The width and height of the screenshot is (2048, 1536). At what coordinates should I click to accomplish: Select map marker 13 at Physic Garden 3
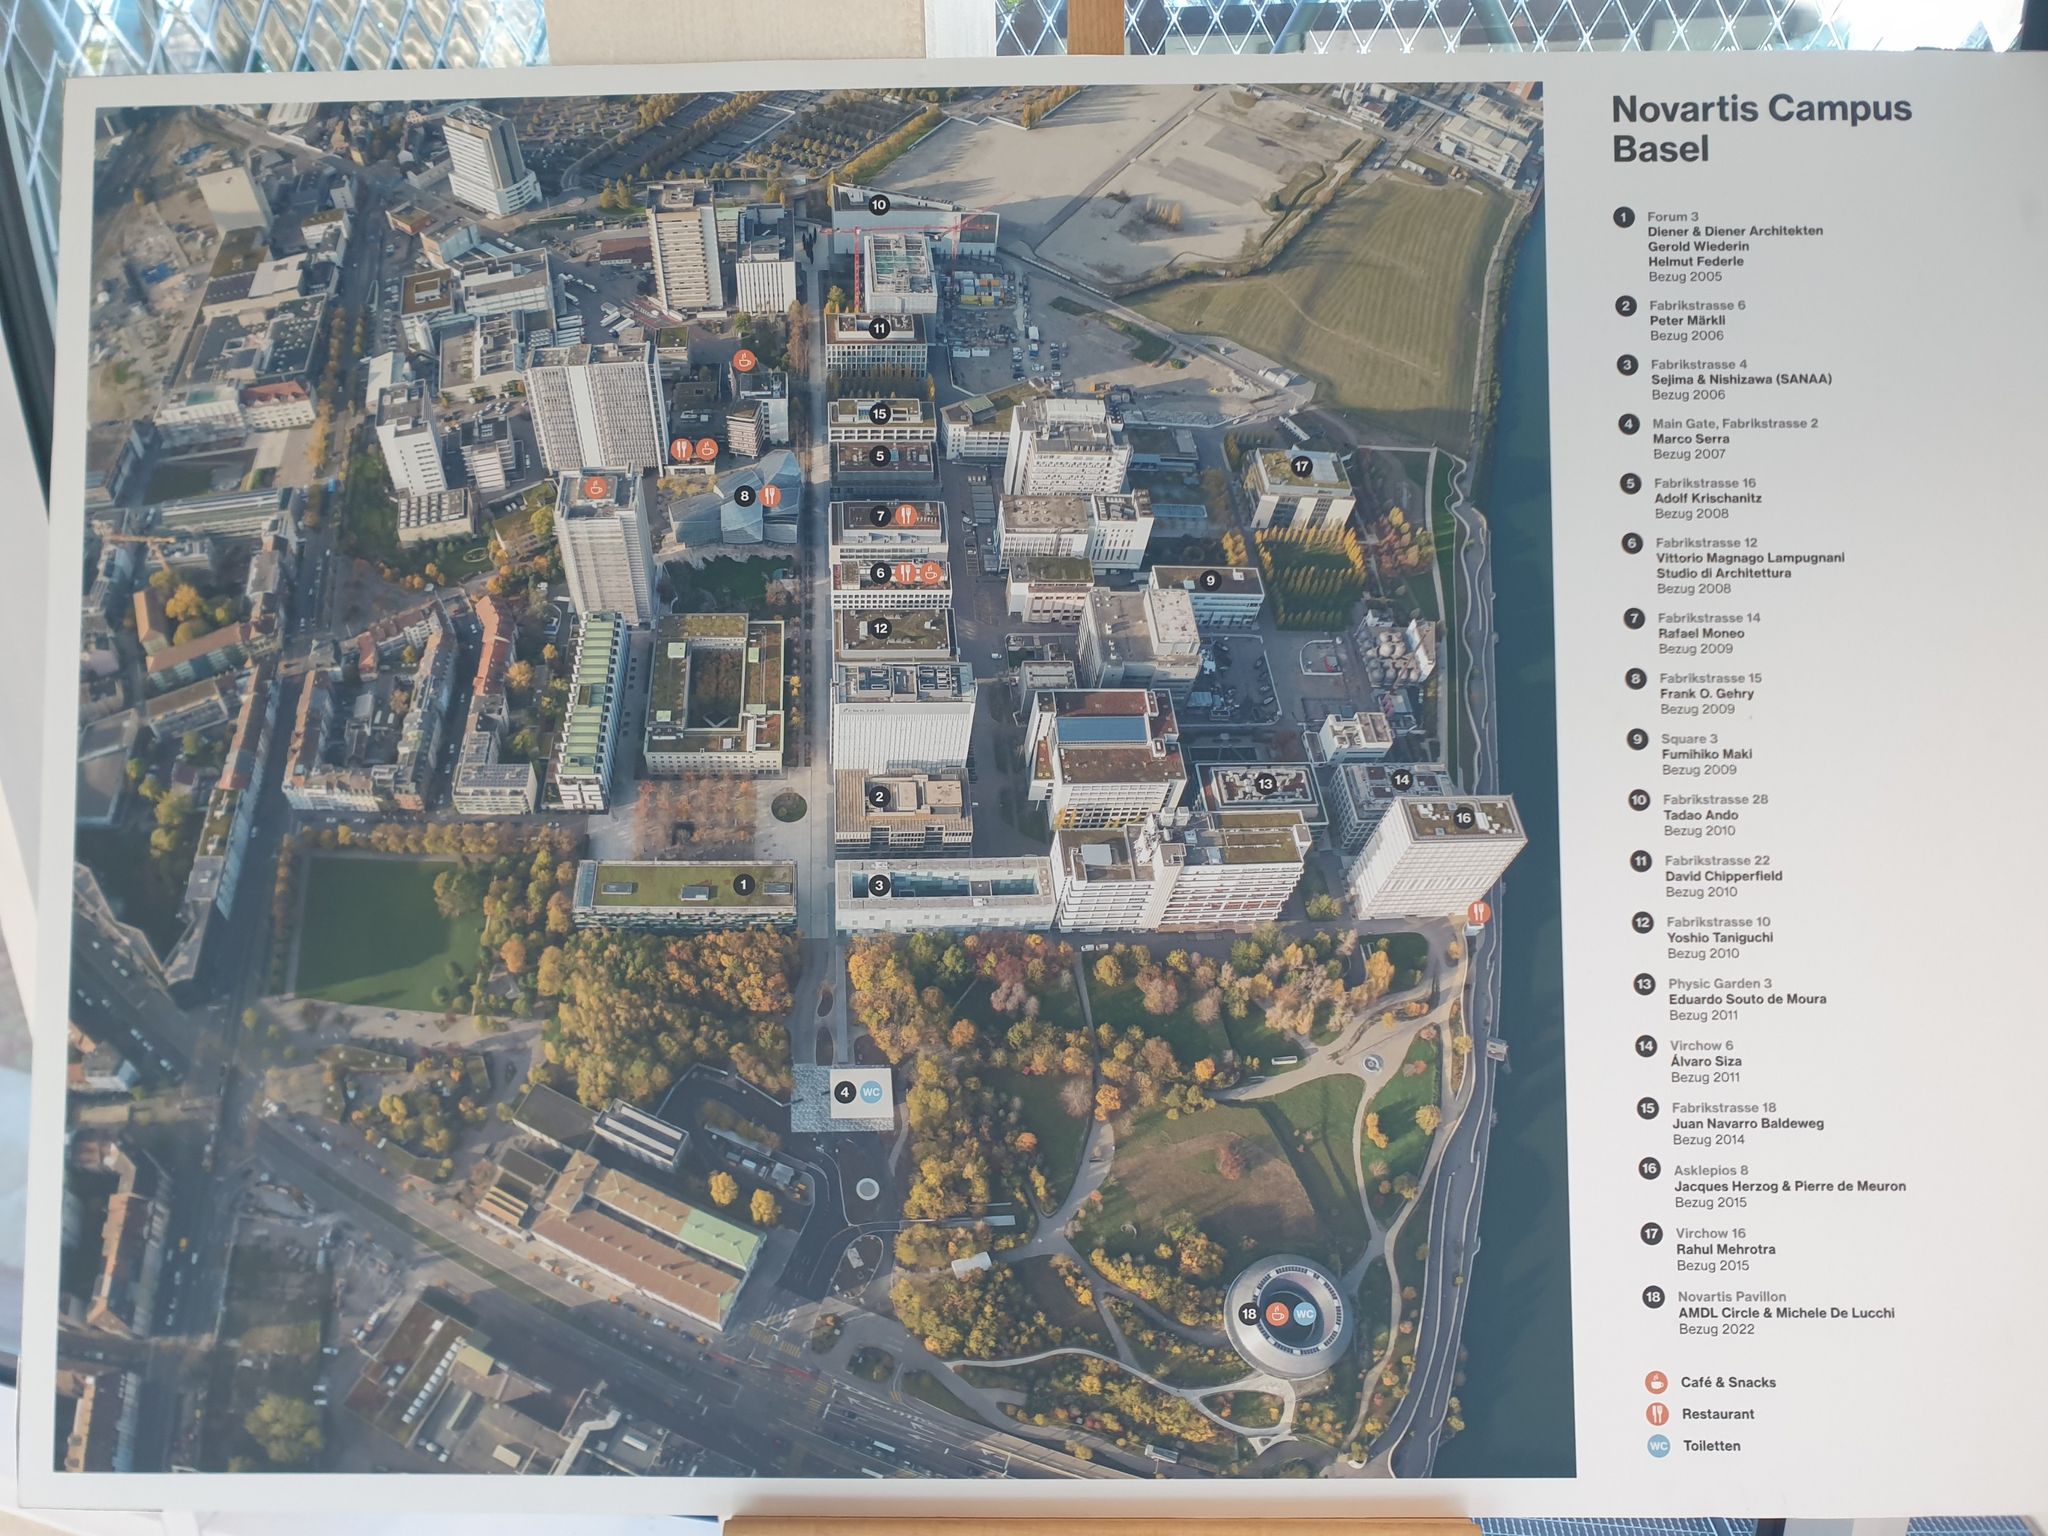(1265, 784)
